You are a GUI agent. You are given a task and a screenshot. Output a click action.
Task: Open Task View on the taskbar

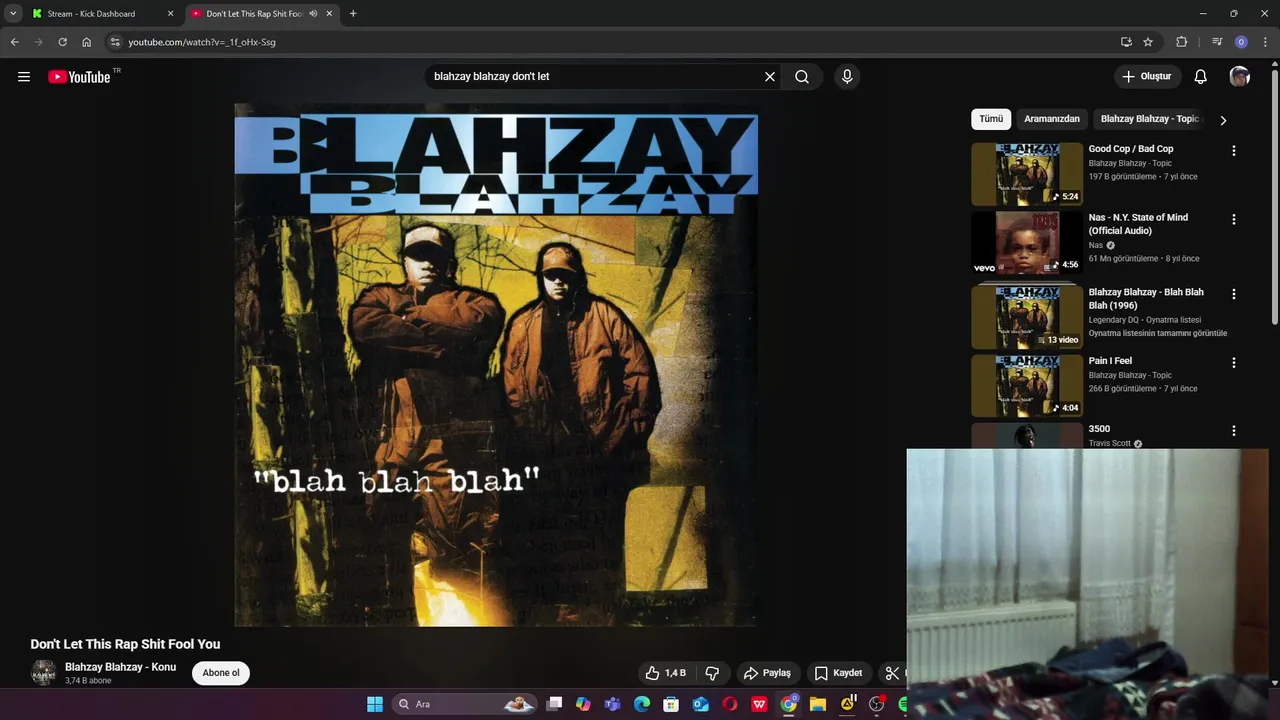[555, 704]
